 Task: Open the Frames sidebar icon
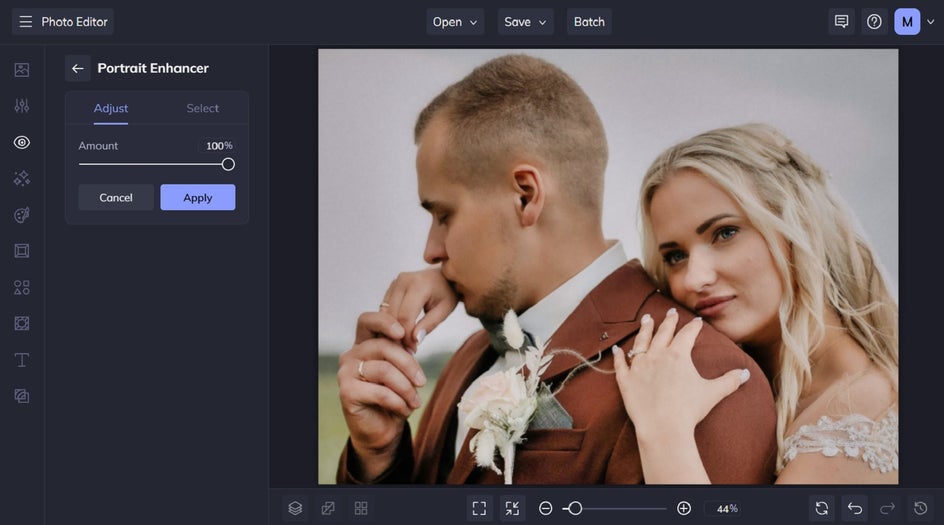pos(22,251)
